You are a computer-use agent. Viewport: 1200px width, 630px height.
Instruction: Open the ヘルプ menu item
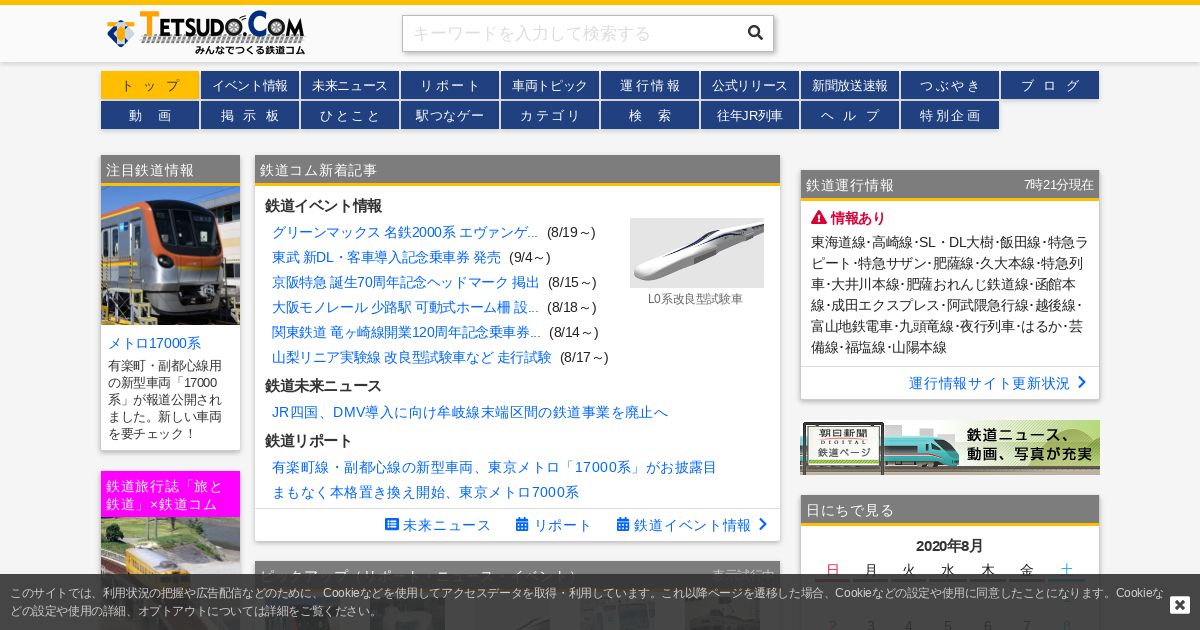(x=850, y=115)
